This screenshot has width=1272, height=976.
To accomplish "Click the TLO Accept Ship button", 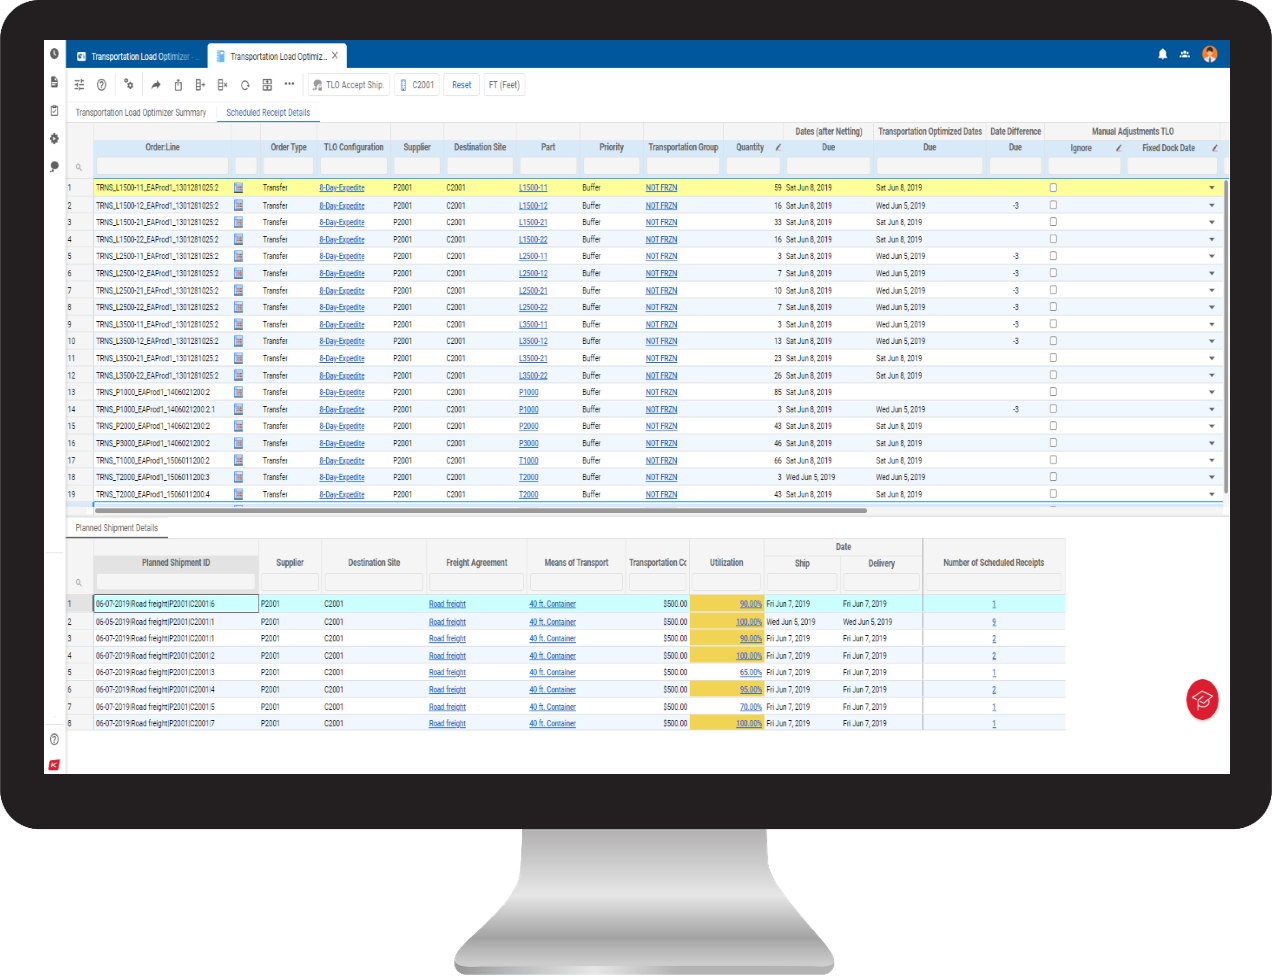I will click(347, 84).
